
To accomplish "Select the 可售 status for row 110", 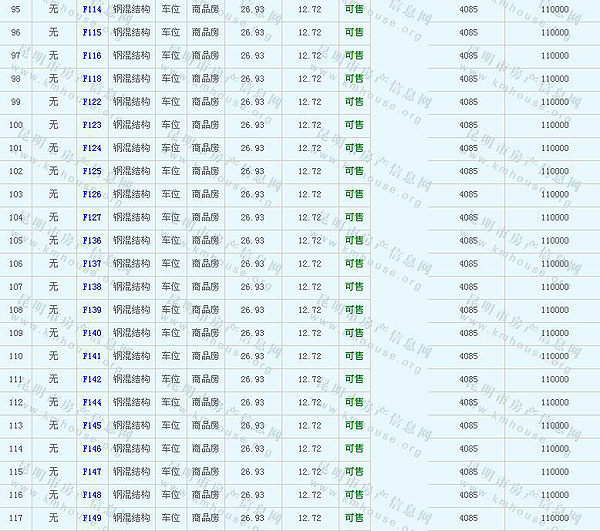I will 354,356.
